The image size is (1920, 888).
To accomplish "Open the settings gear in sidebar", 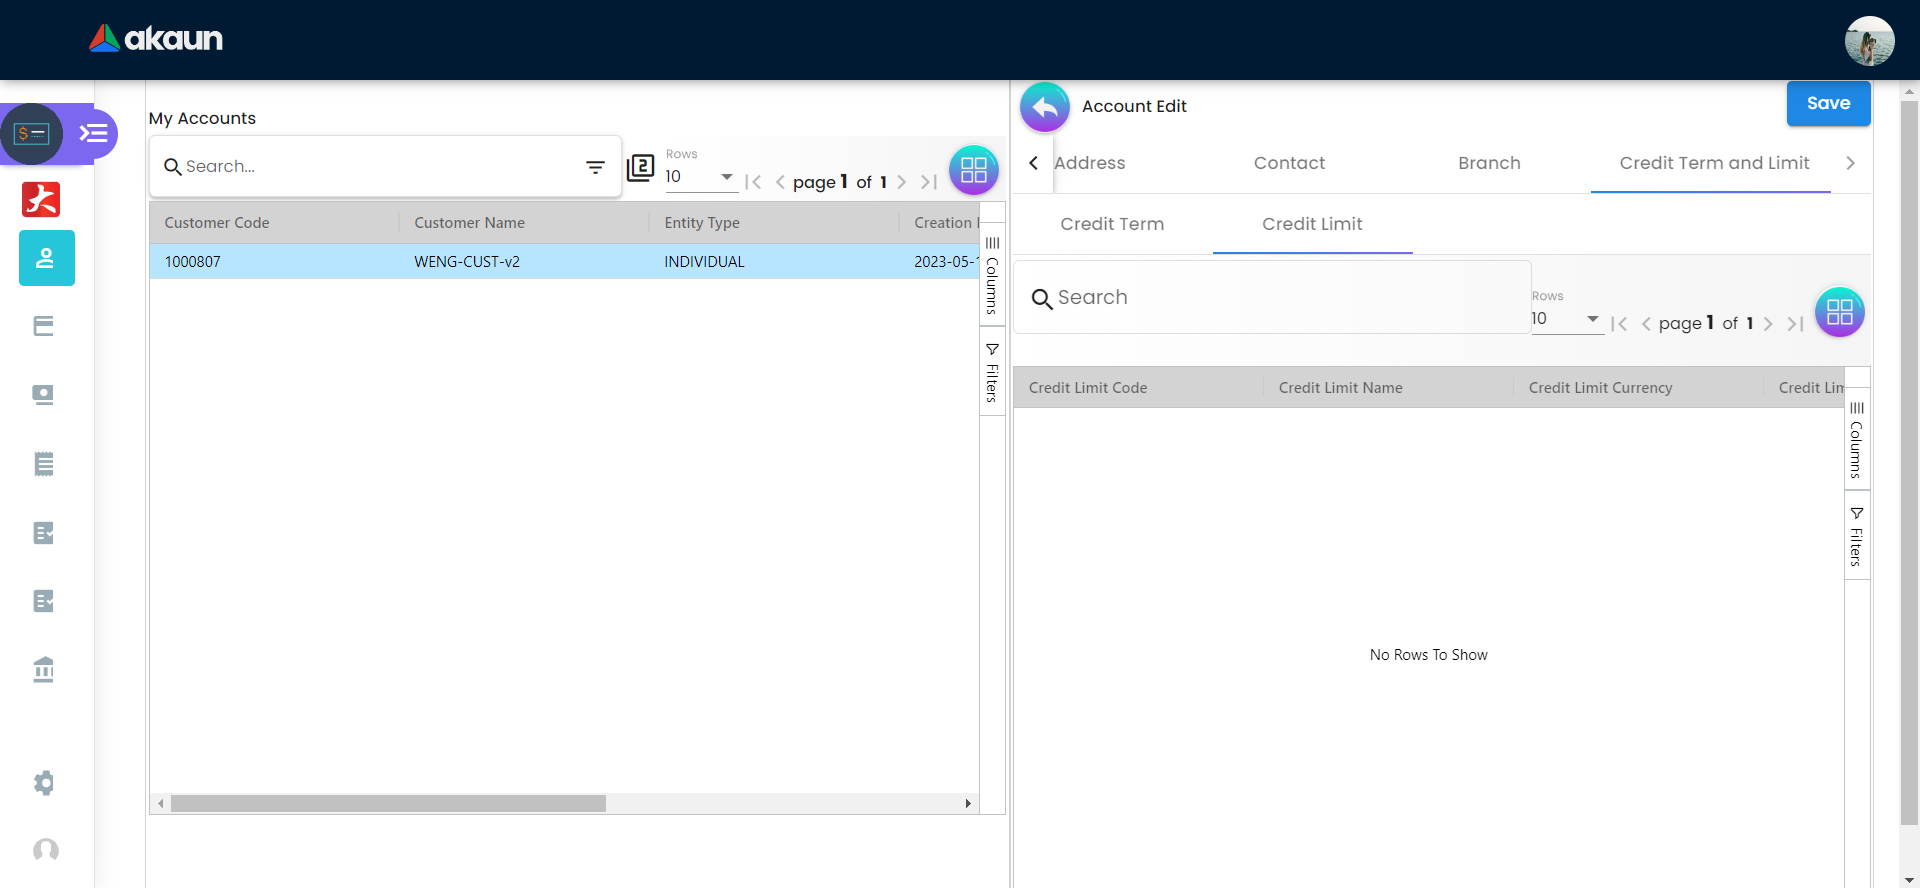I will [44, 782].
